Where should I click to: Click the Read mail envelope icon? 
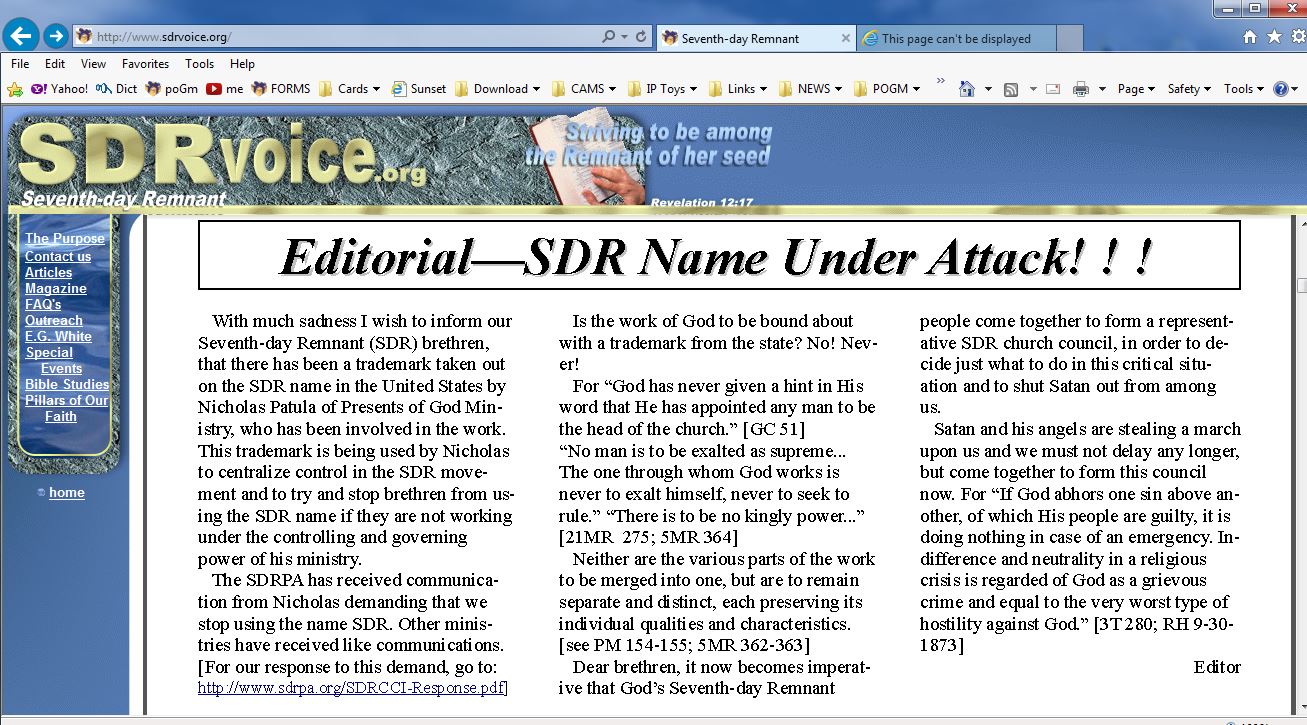(x=1053, y=89)
